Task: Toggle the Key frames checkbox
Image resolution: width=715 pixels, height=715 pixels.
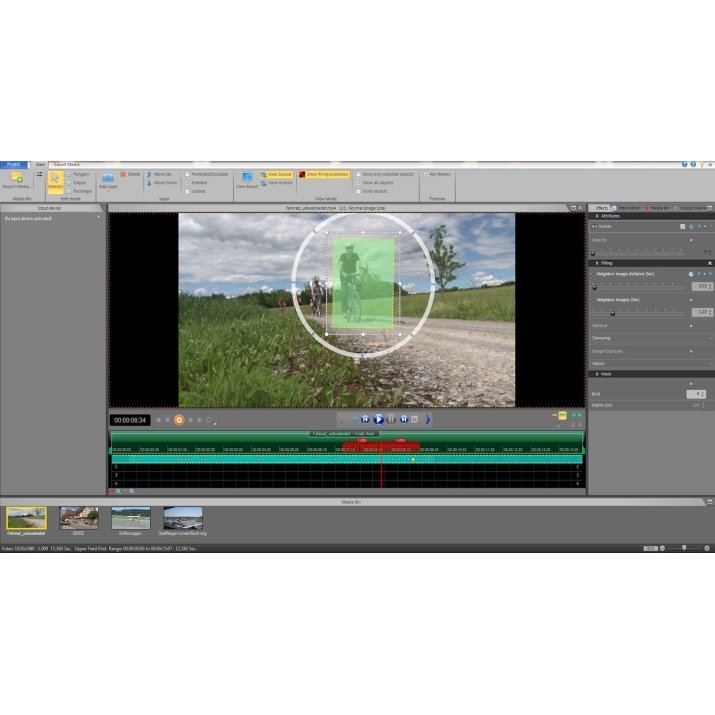Action: (426, 174)
